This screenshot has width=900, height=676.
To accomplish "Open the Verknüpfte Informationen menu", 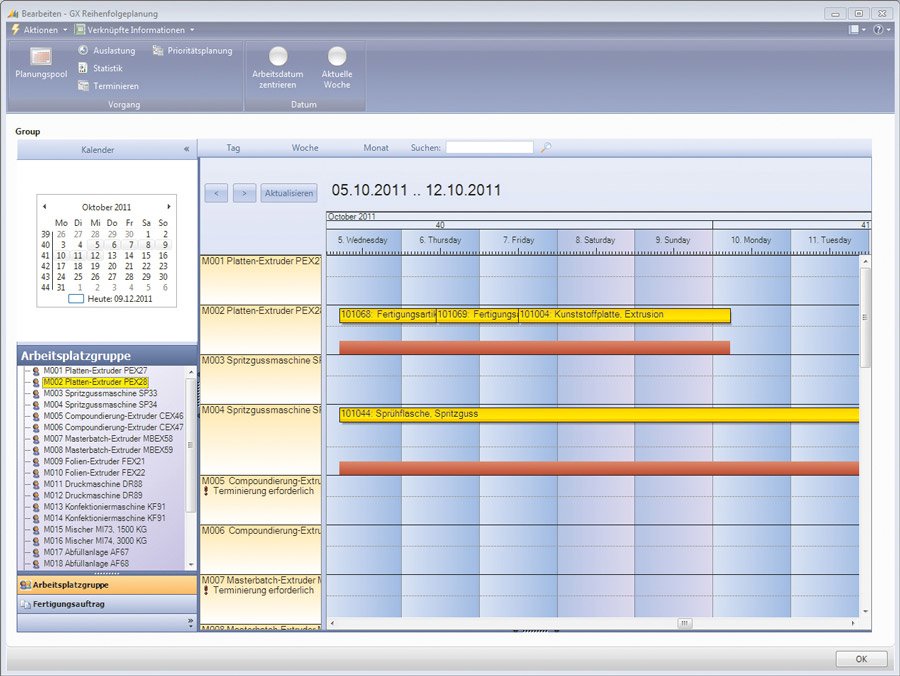I will tap(135, 29).
